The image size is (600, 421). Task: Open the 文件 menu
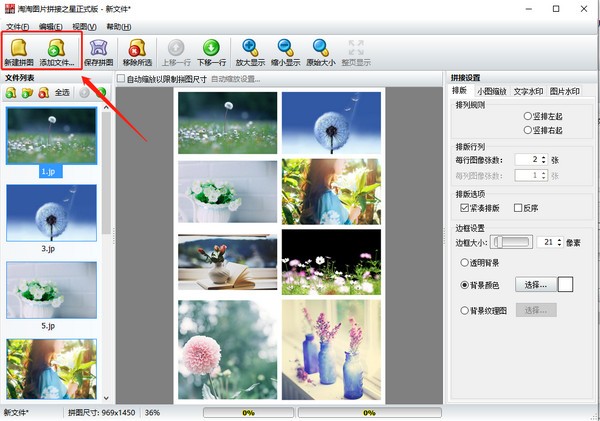pos(19,26)
